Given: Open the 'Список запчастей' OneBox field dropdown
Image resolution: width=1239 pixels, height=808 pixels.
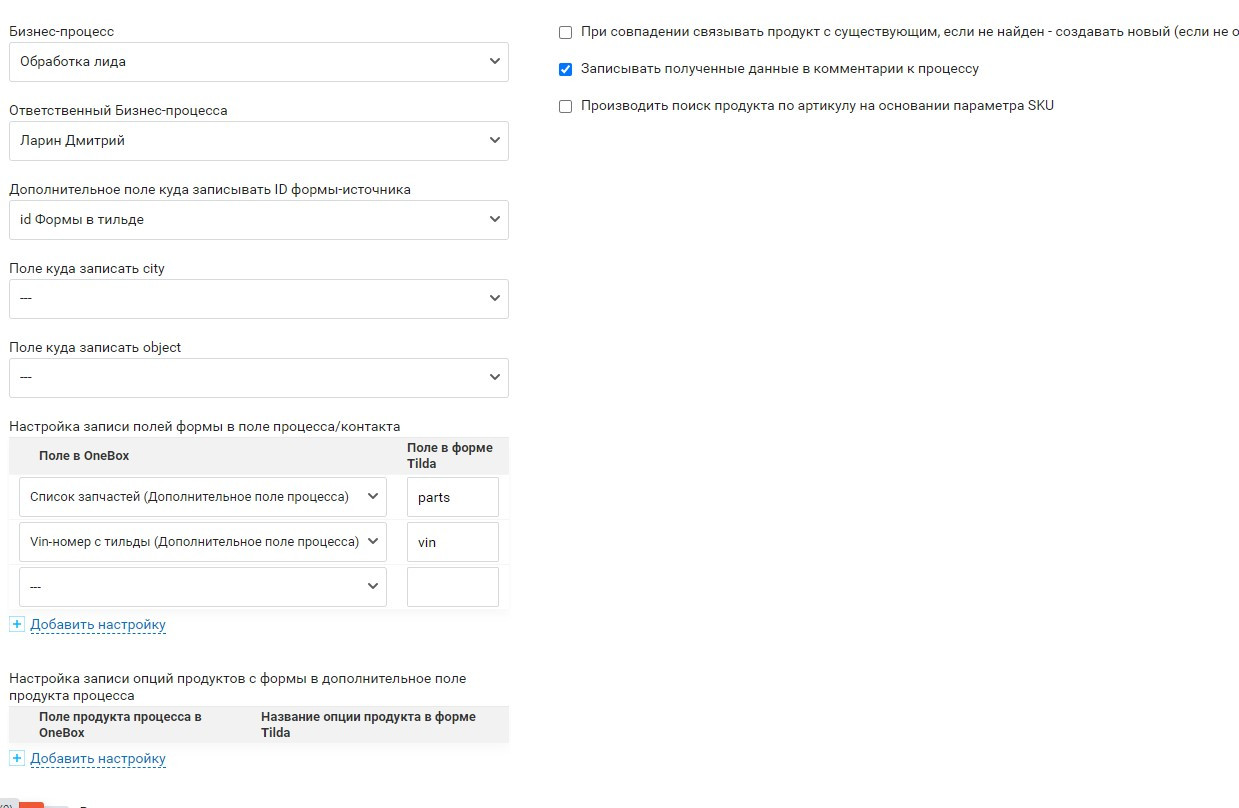Looking at the screenshot, I should [202, 497].
